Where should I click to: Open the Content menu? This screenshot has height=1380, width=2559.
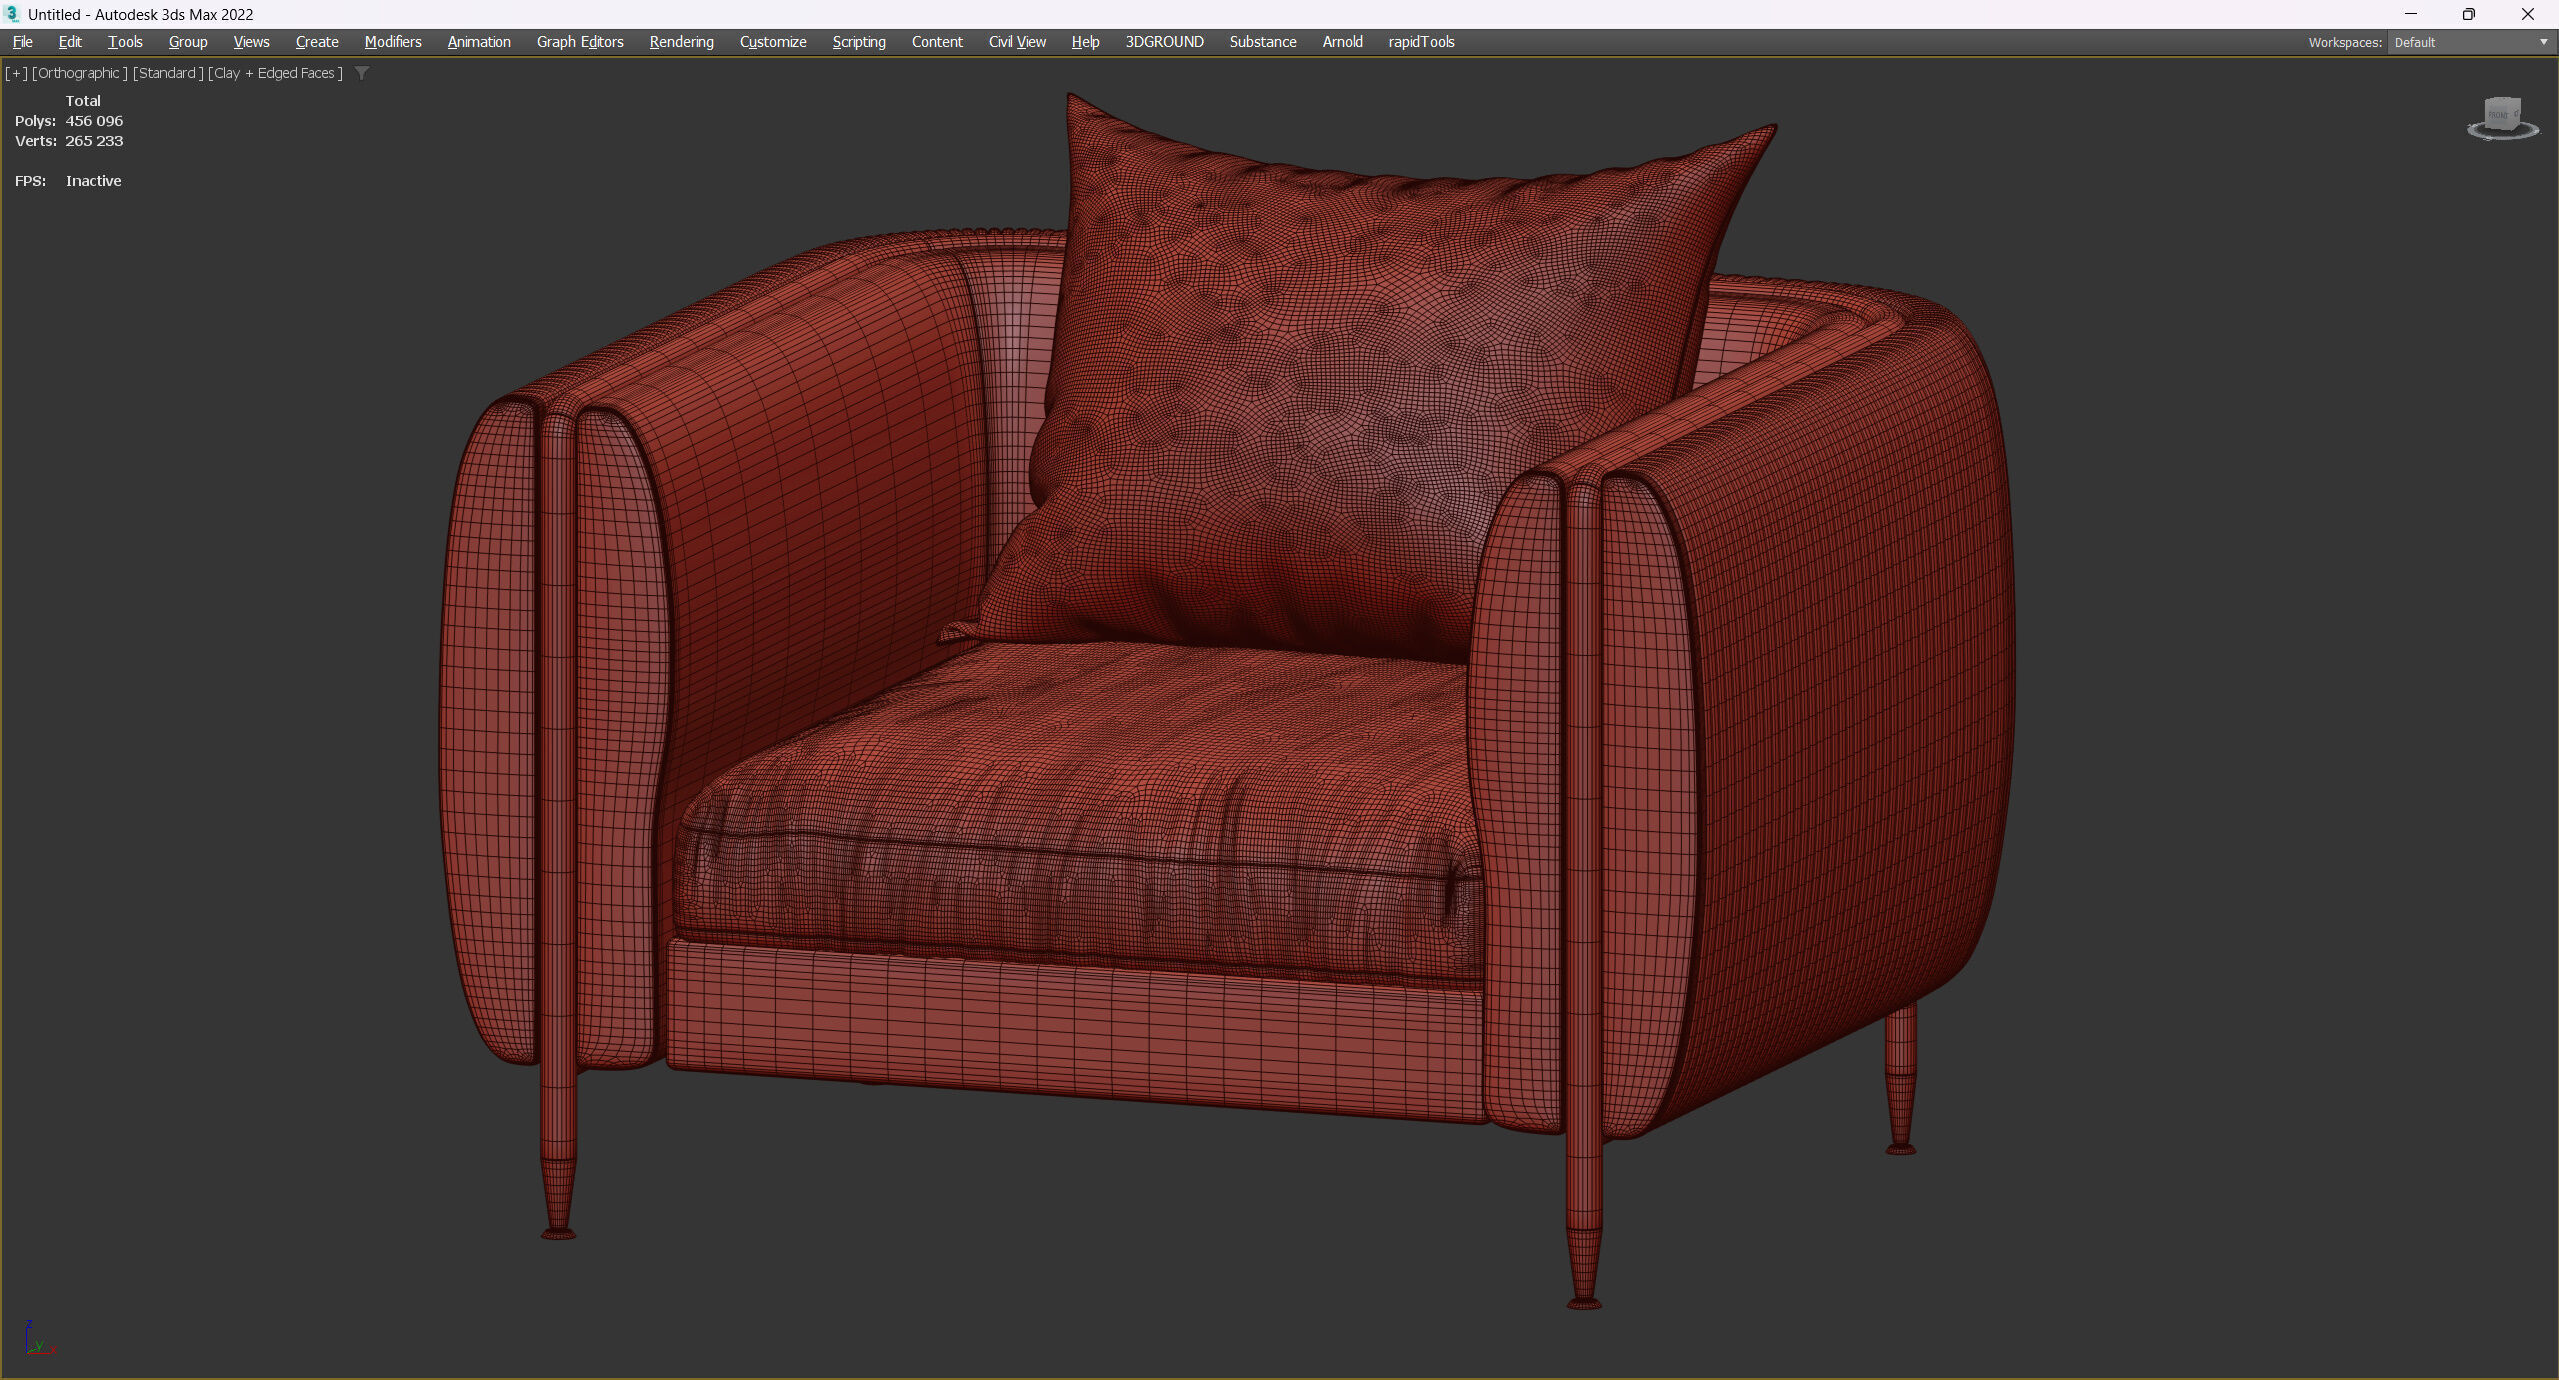coord(937,42)
